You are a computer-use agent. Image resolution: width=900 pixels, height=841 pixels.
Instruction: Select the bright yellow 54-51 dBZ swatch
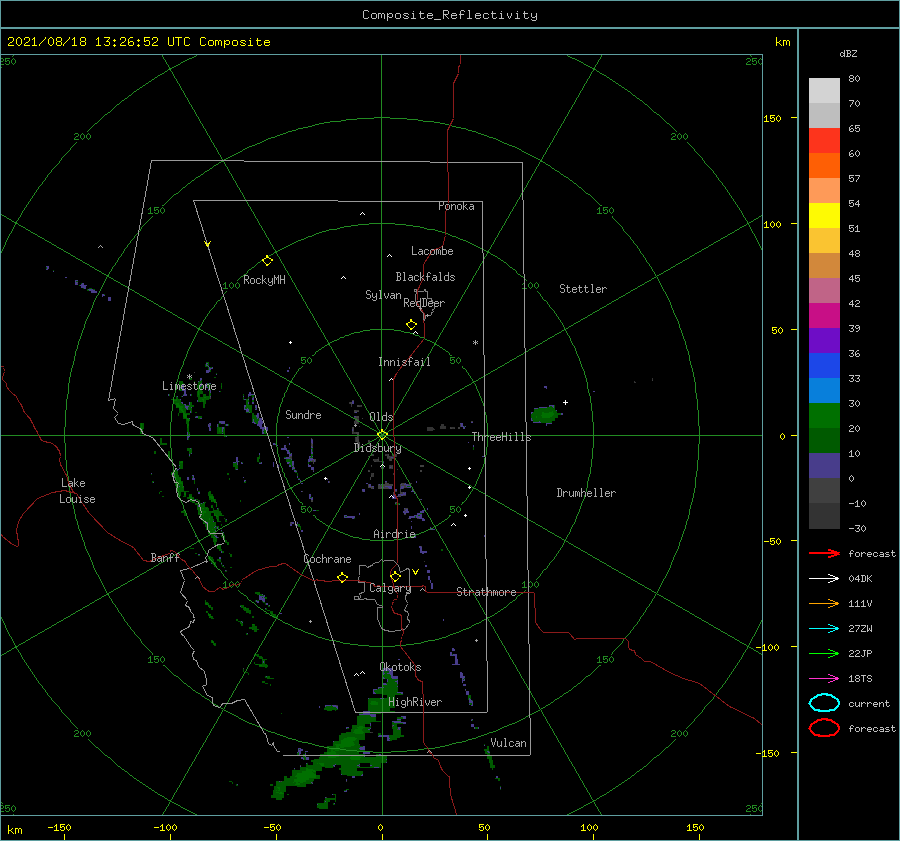click(x=824, y=216)
